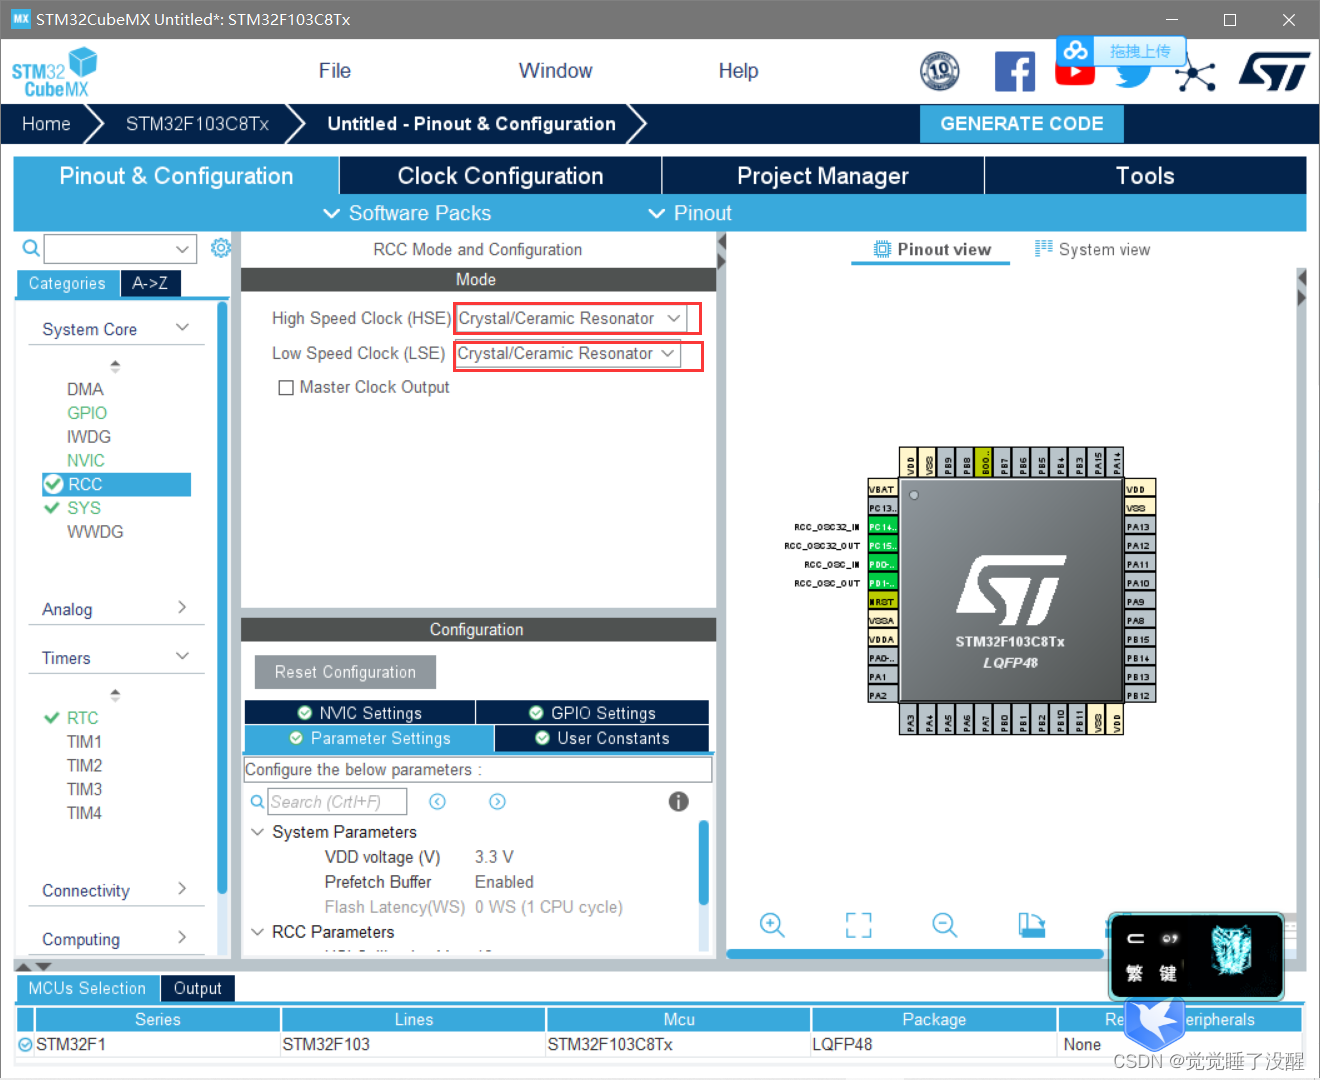Switch to Clock Configuration tab
The width and height of the screenshot is (1320, 1080).
pos(500,176)
